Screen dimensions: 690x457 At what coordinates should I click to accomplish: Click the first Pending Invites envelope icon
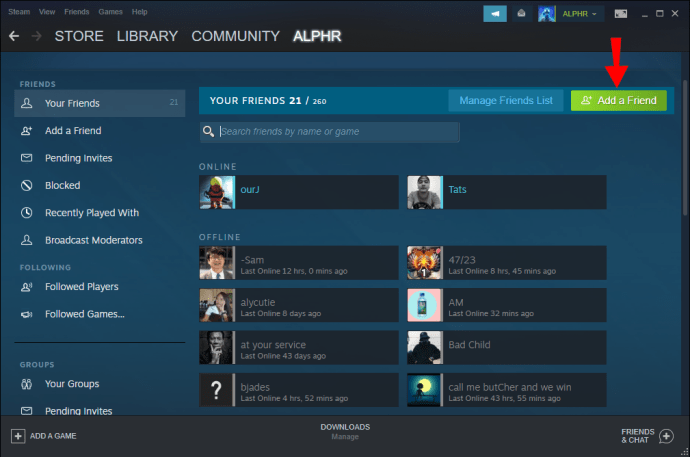tap(26, 158)
